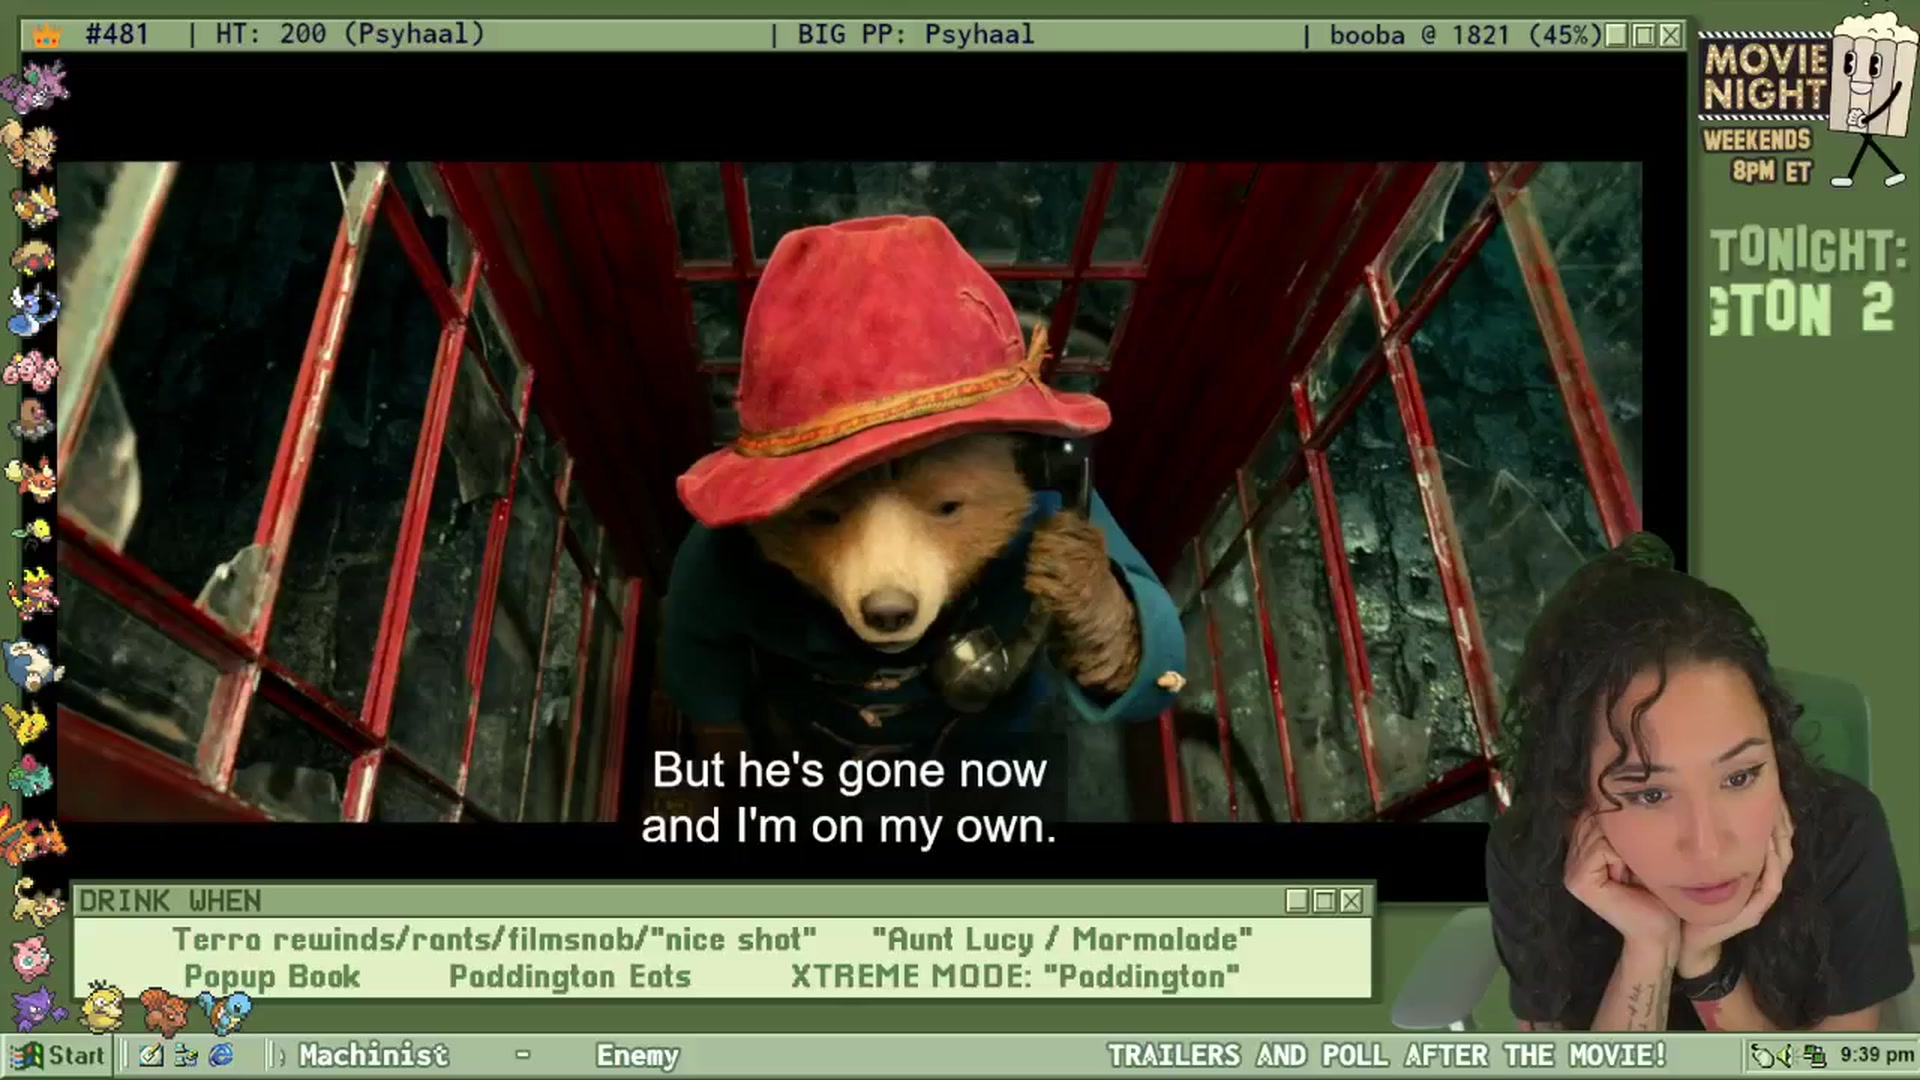Click the Psyduck Pokemon sprite
Screen dimensions: 1920x1080
point(102,1008)
